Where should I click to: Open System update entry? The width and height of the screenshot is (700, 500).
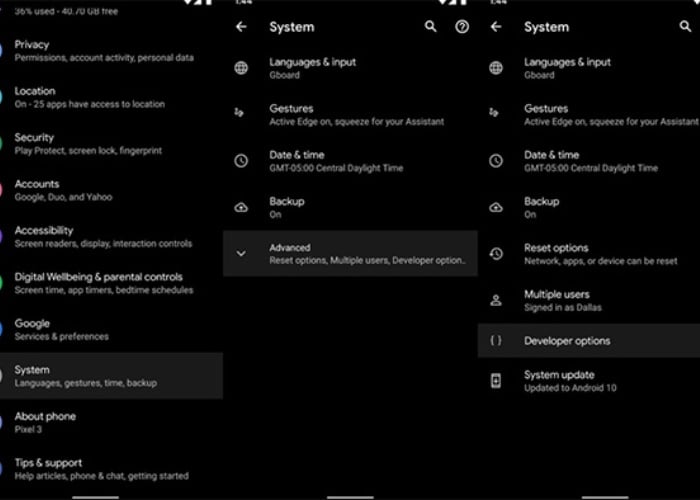point(589,381)
